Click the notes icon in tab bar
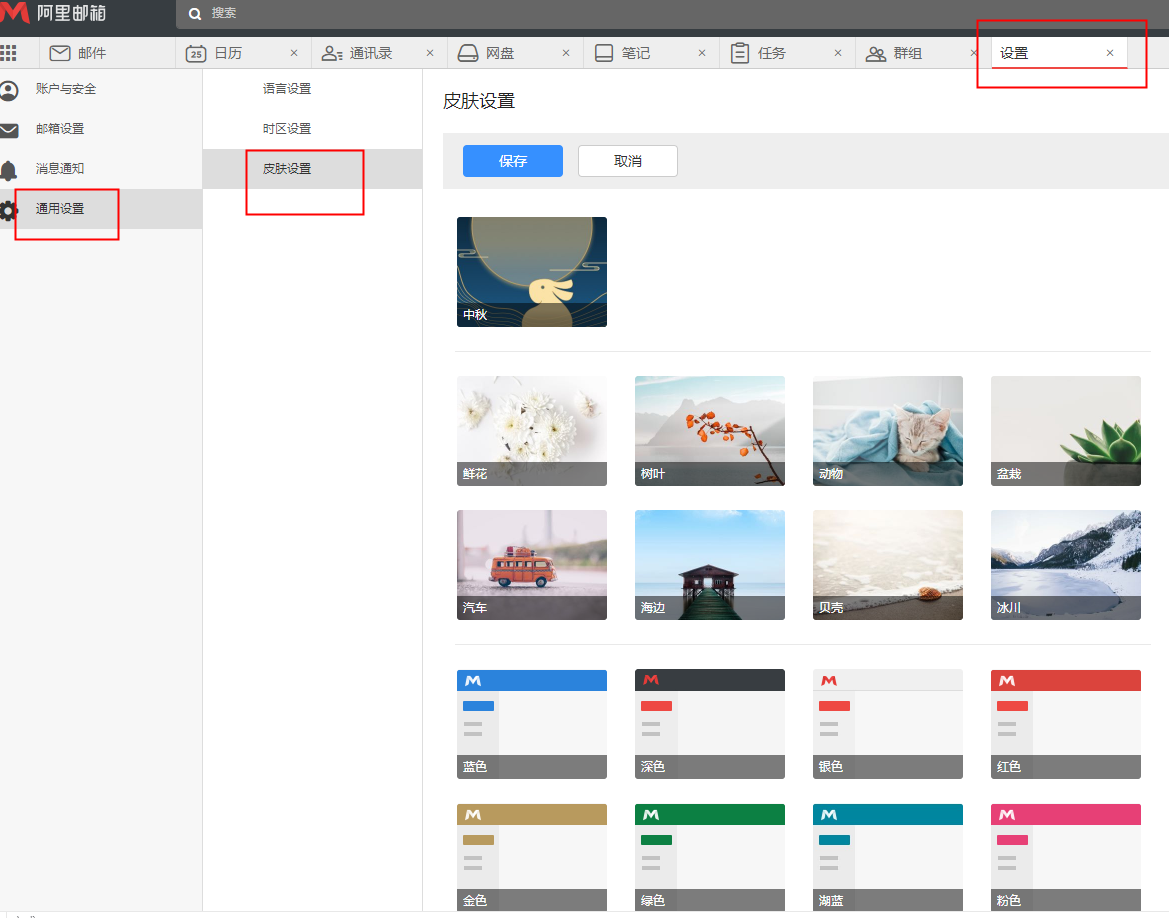The height and width of the screenshot is (918, 1169). (604, 53)
